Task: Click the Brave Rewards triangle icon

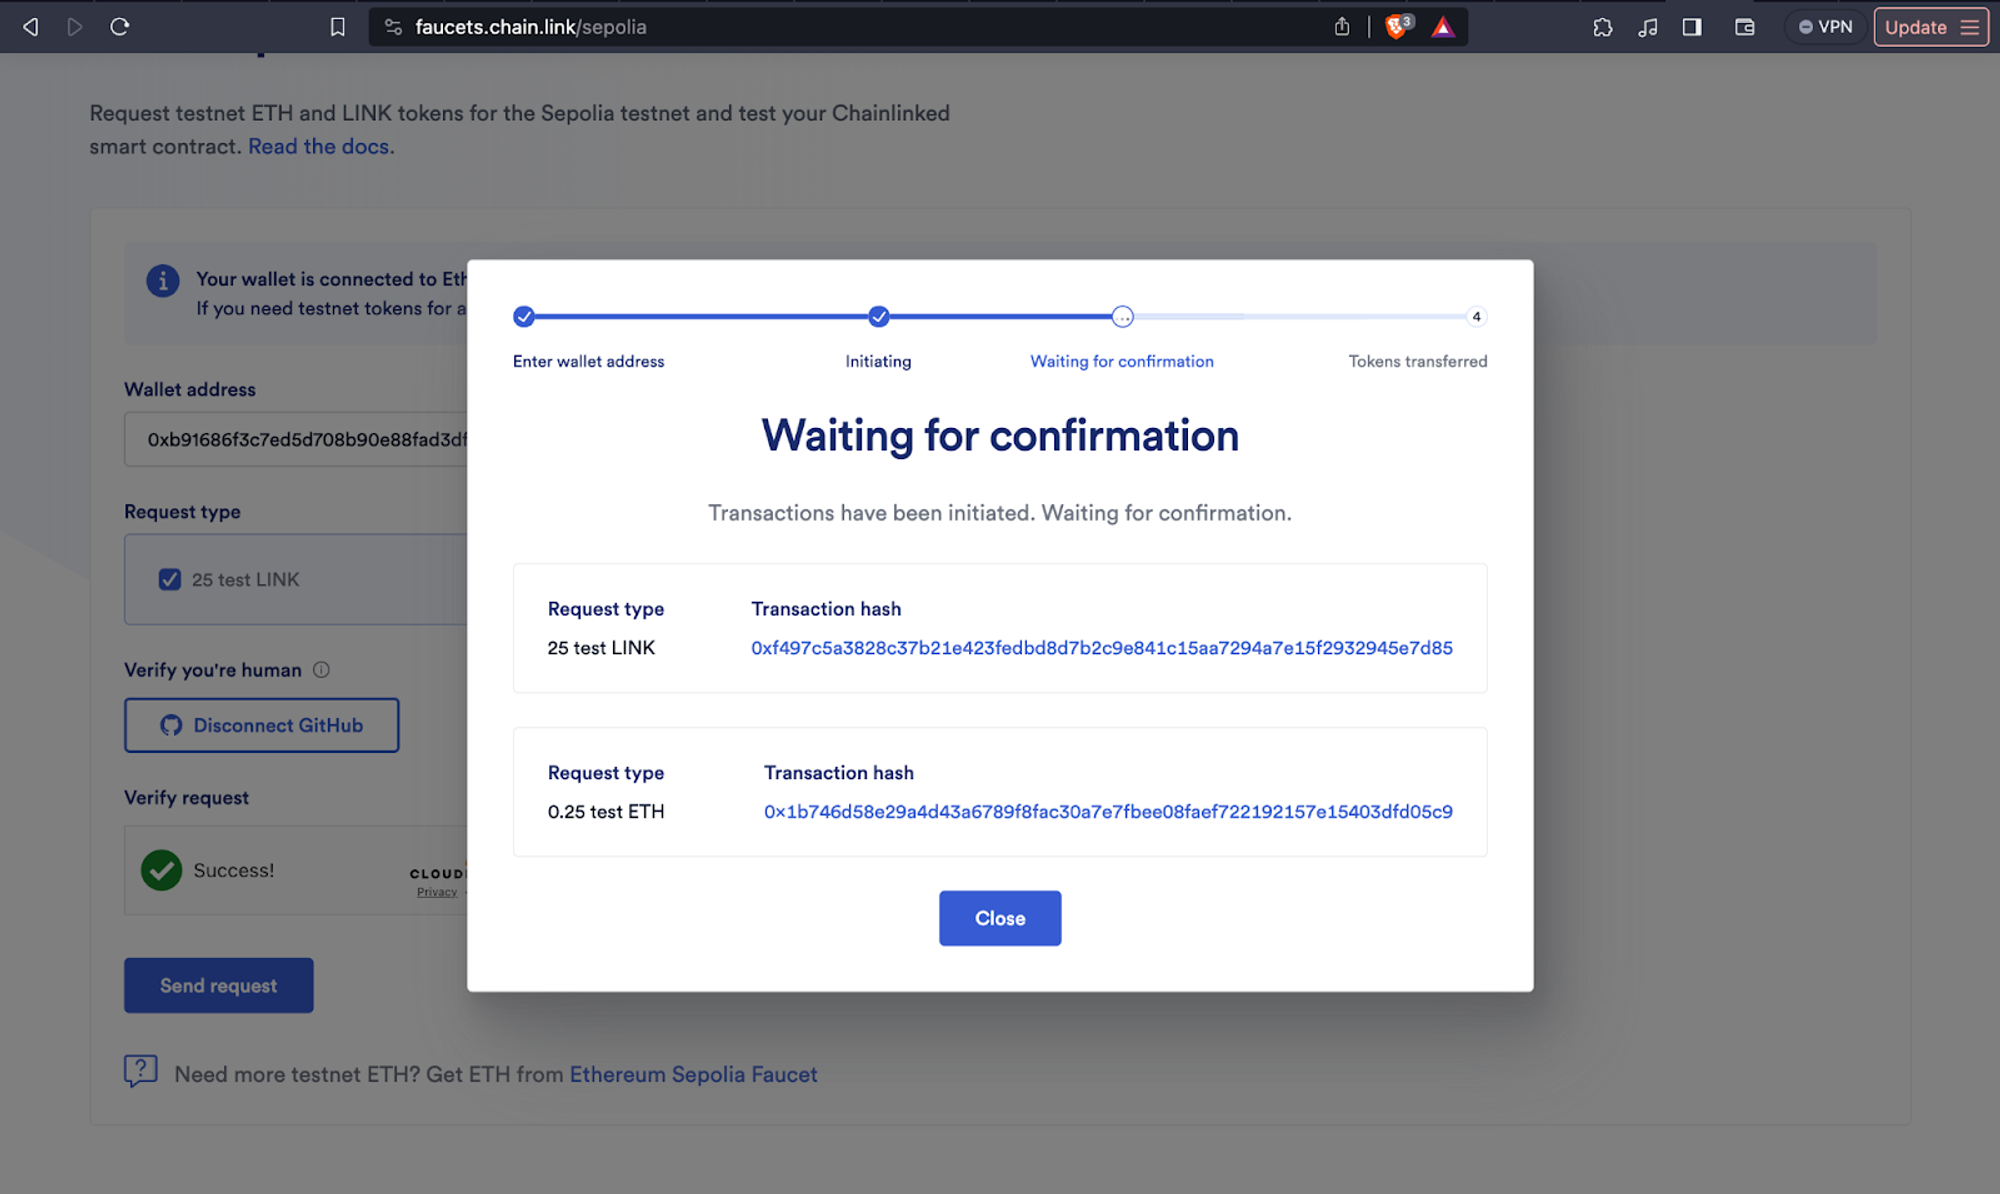Action: pos(1442,27)
